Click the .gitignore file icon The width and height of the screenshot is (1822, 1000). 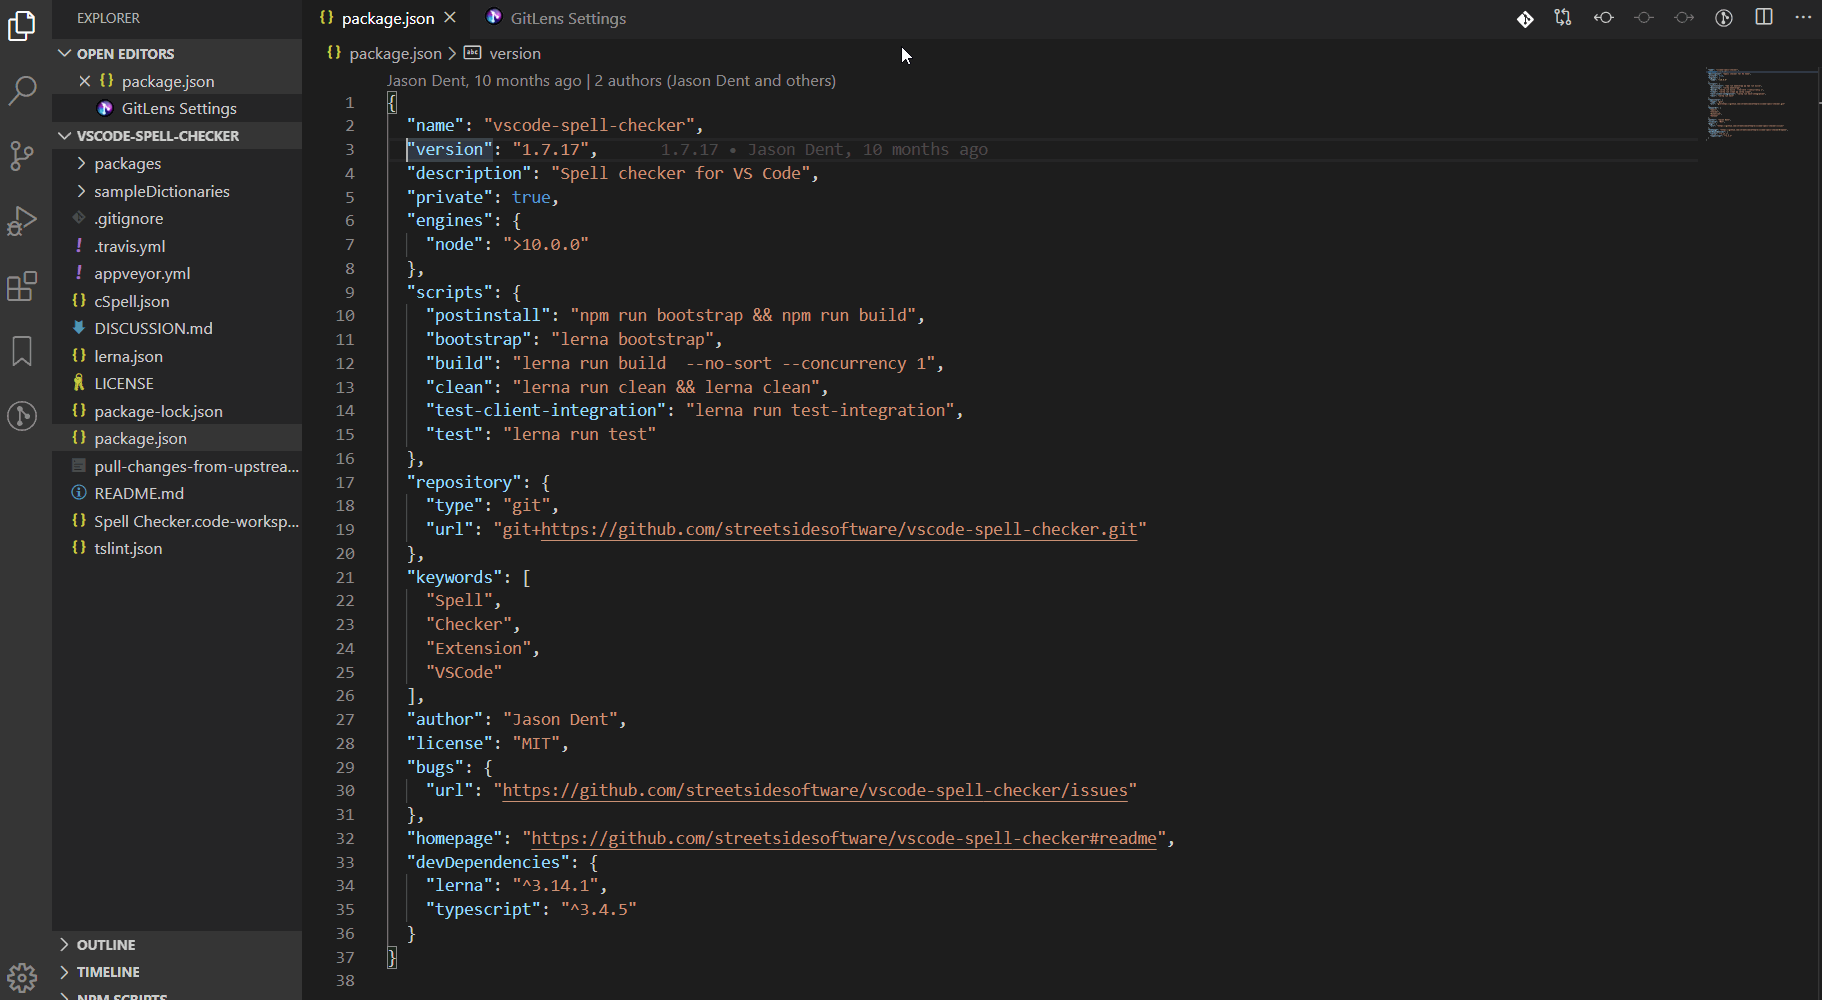[79, 218]
